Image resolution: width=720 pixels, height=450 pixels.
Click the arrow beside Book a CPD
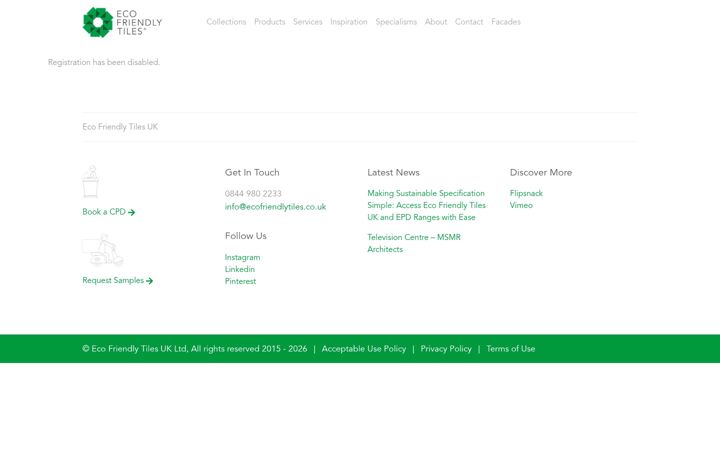coord(132,212)
